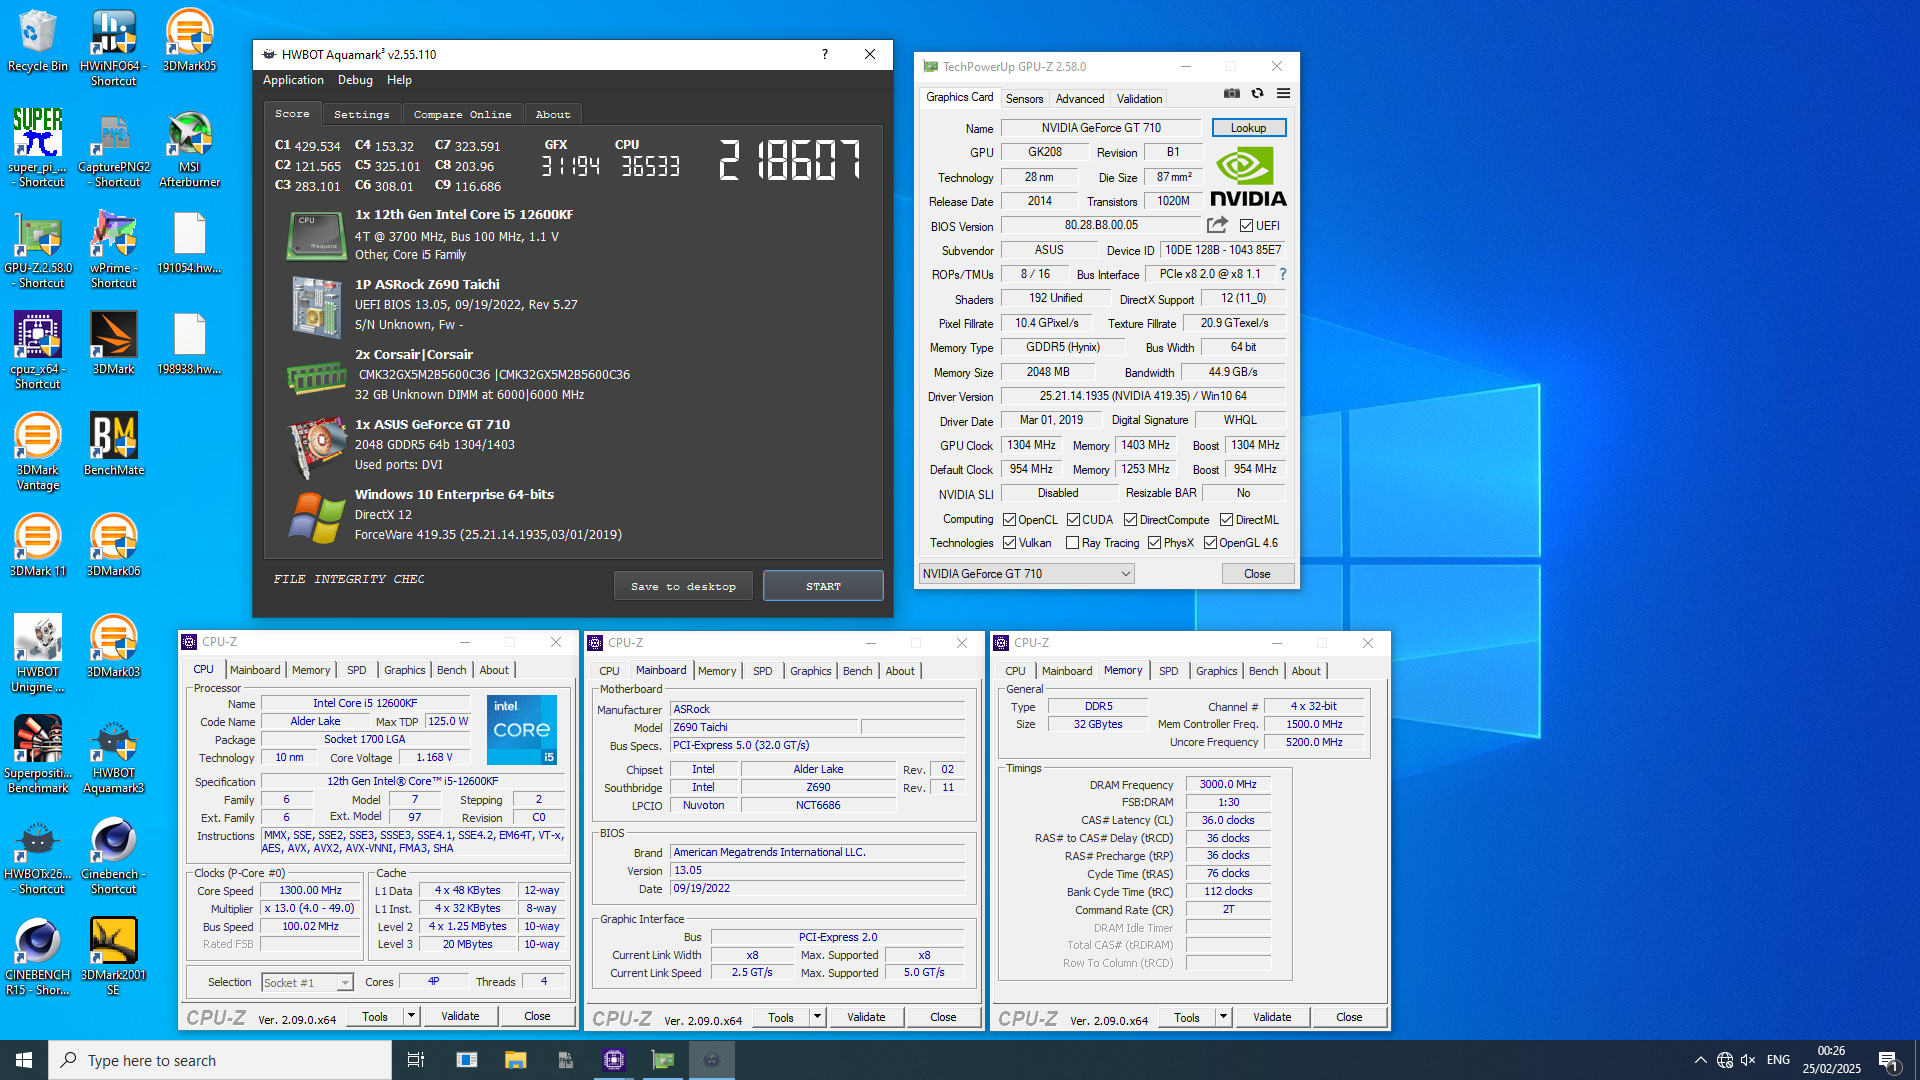1920x1080 pixels.
Task: Toggle DirectCompute checkbox
Action: pos(1130,520)
